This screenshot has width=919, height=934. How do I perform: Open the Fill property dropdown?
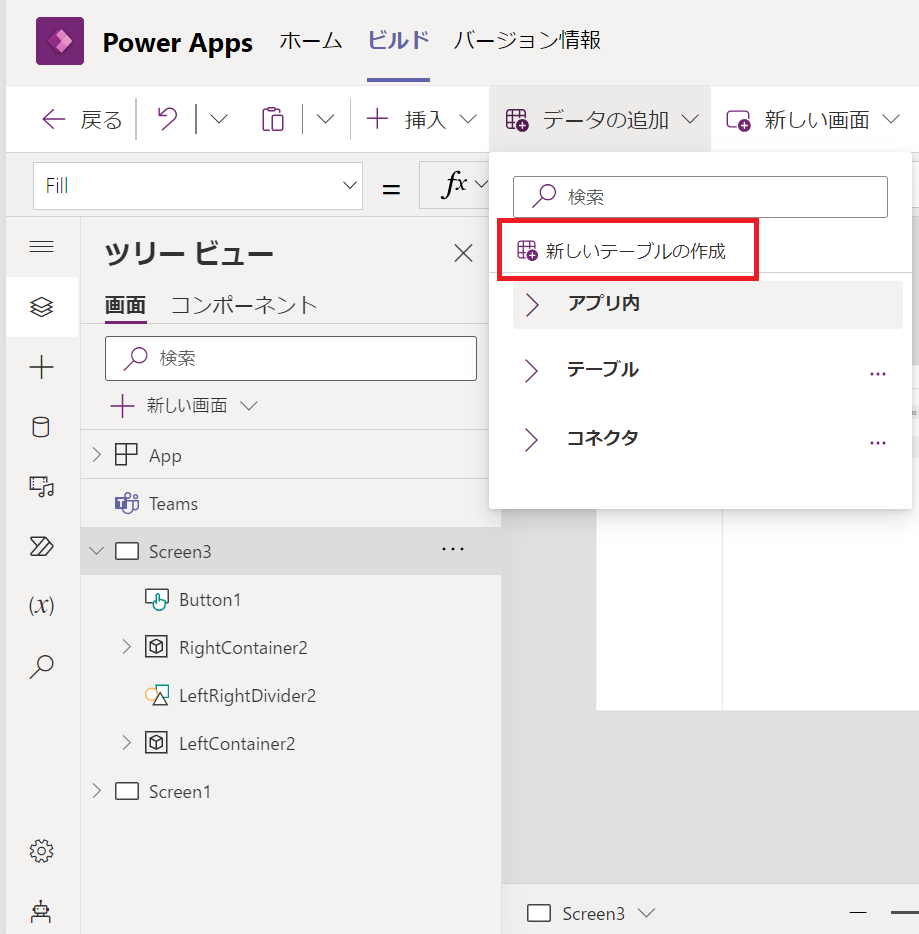[198, 186]
